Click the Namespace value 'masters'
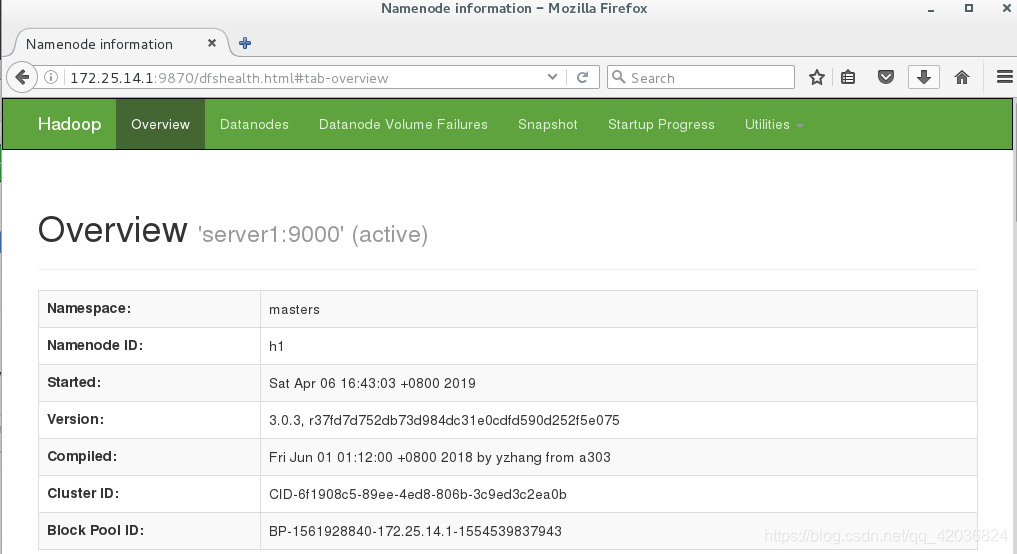The width and height of the screenshot is (1017, 554). point(294,309)
